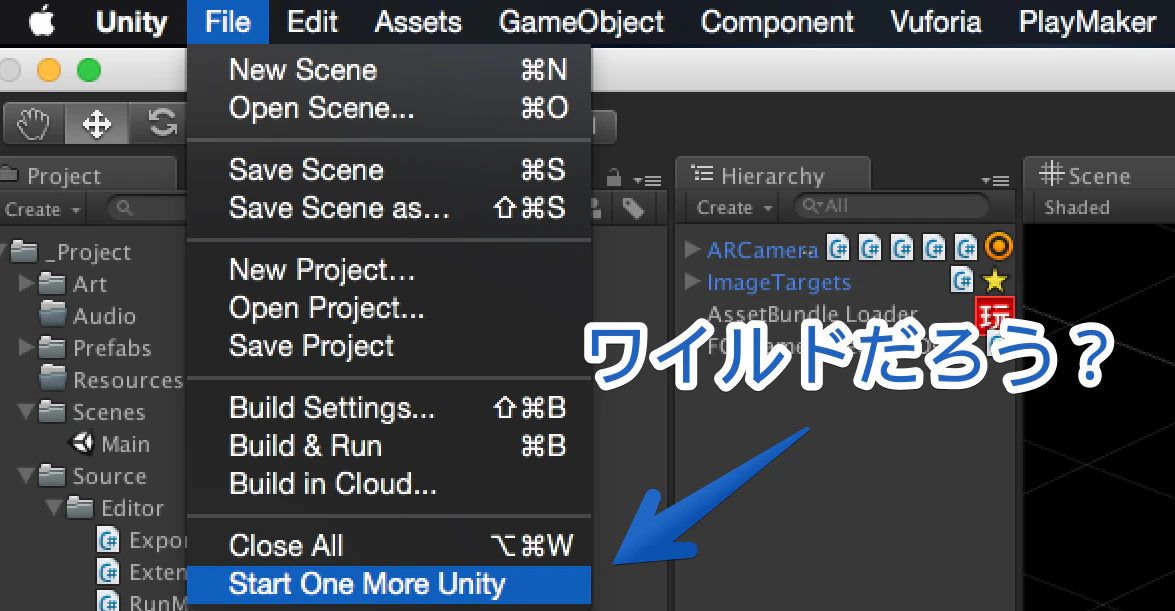Click the Hierarchy search field
The width and height of the screenshot is (1175, 611).
[891, 206]
